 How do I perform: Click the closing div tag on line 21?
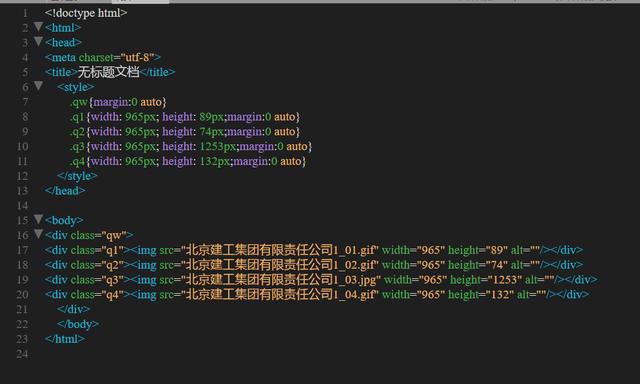coord(74,309)
